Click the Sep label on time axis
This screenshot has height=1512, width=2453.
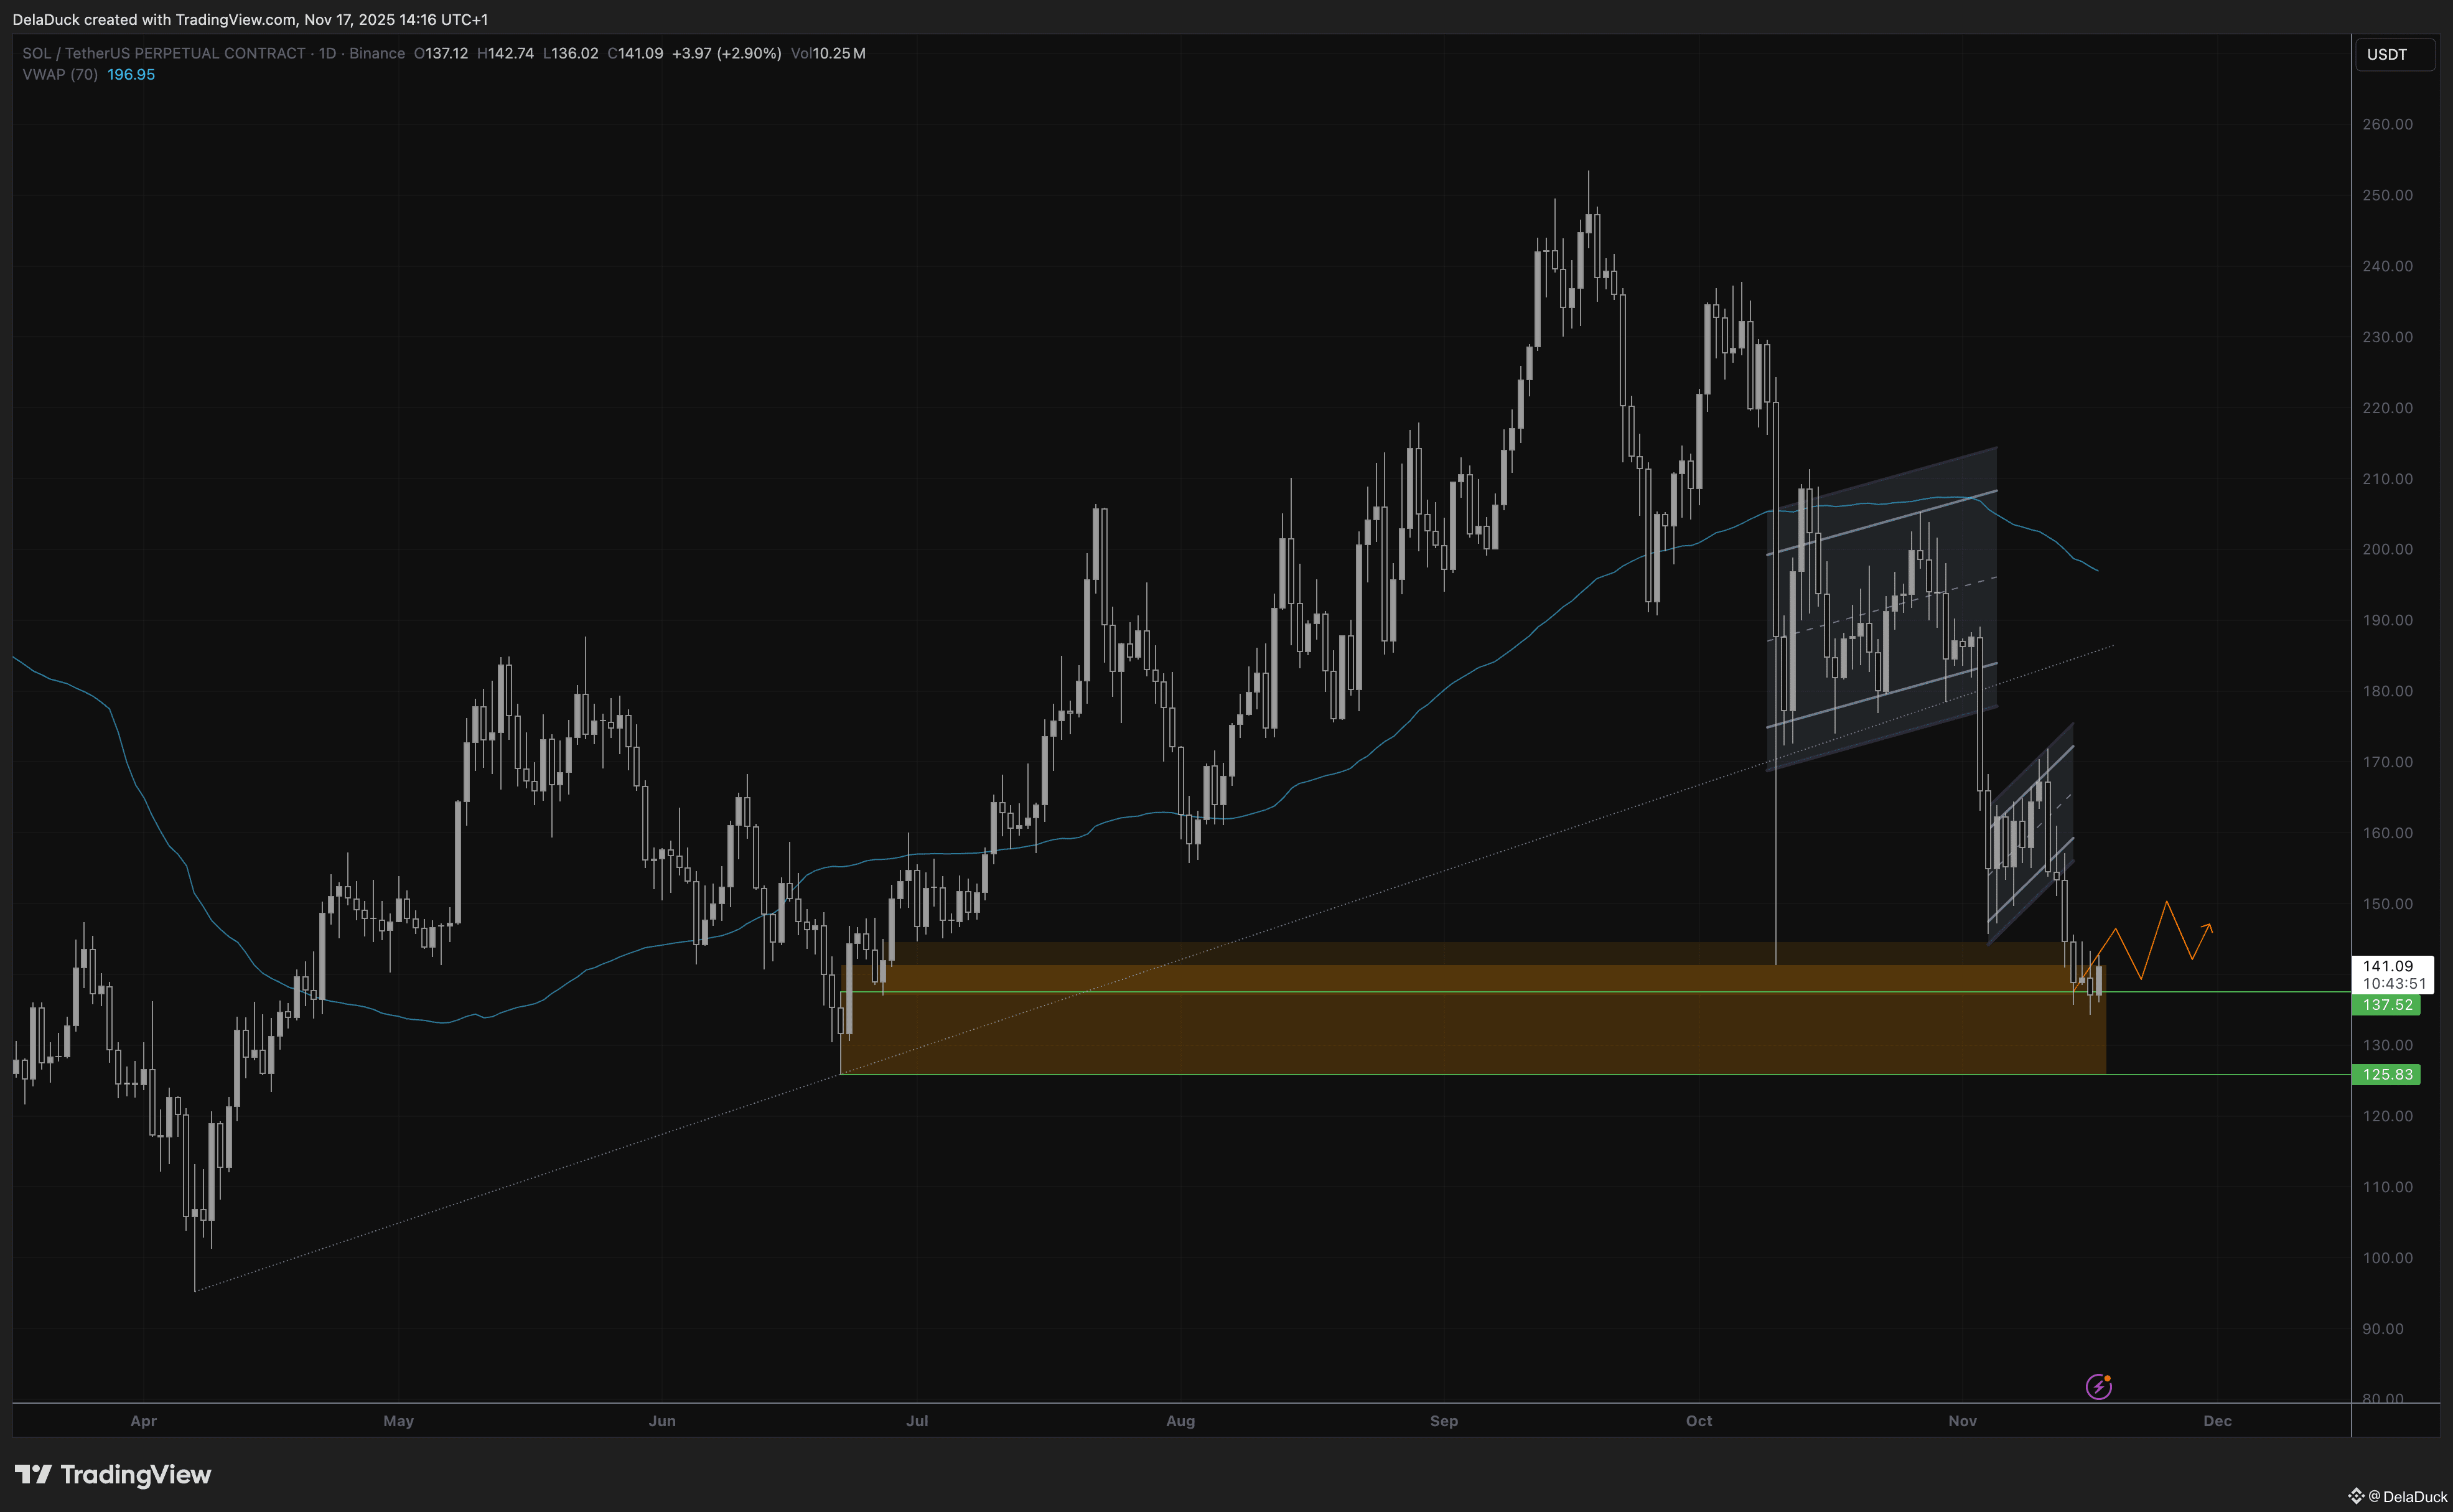(1444, 1421)
